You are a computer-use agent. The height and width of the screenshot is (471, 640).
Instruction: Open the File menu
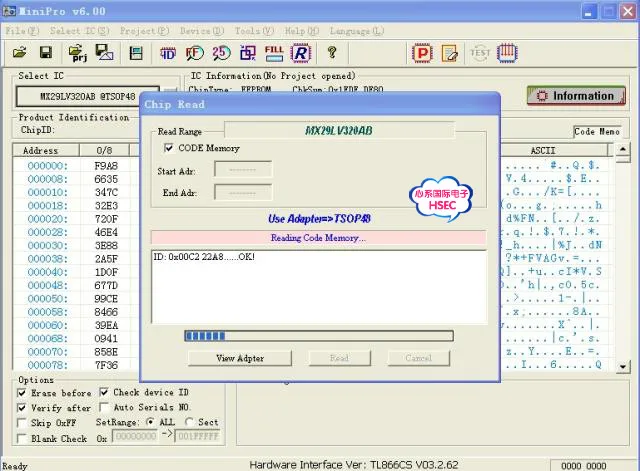click(x=22, y=31)
